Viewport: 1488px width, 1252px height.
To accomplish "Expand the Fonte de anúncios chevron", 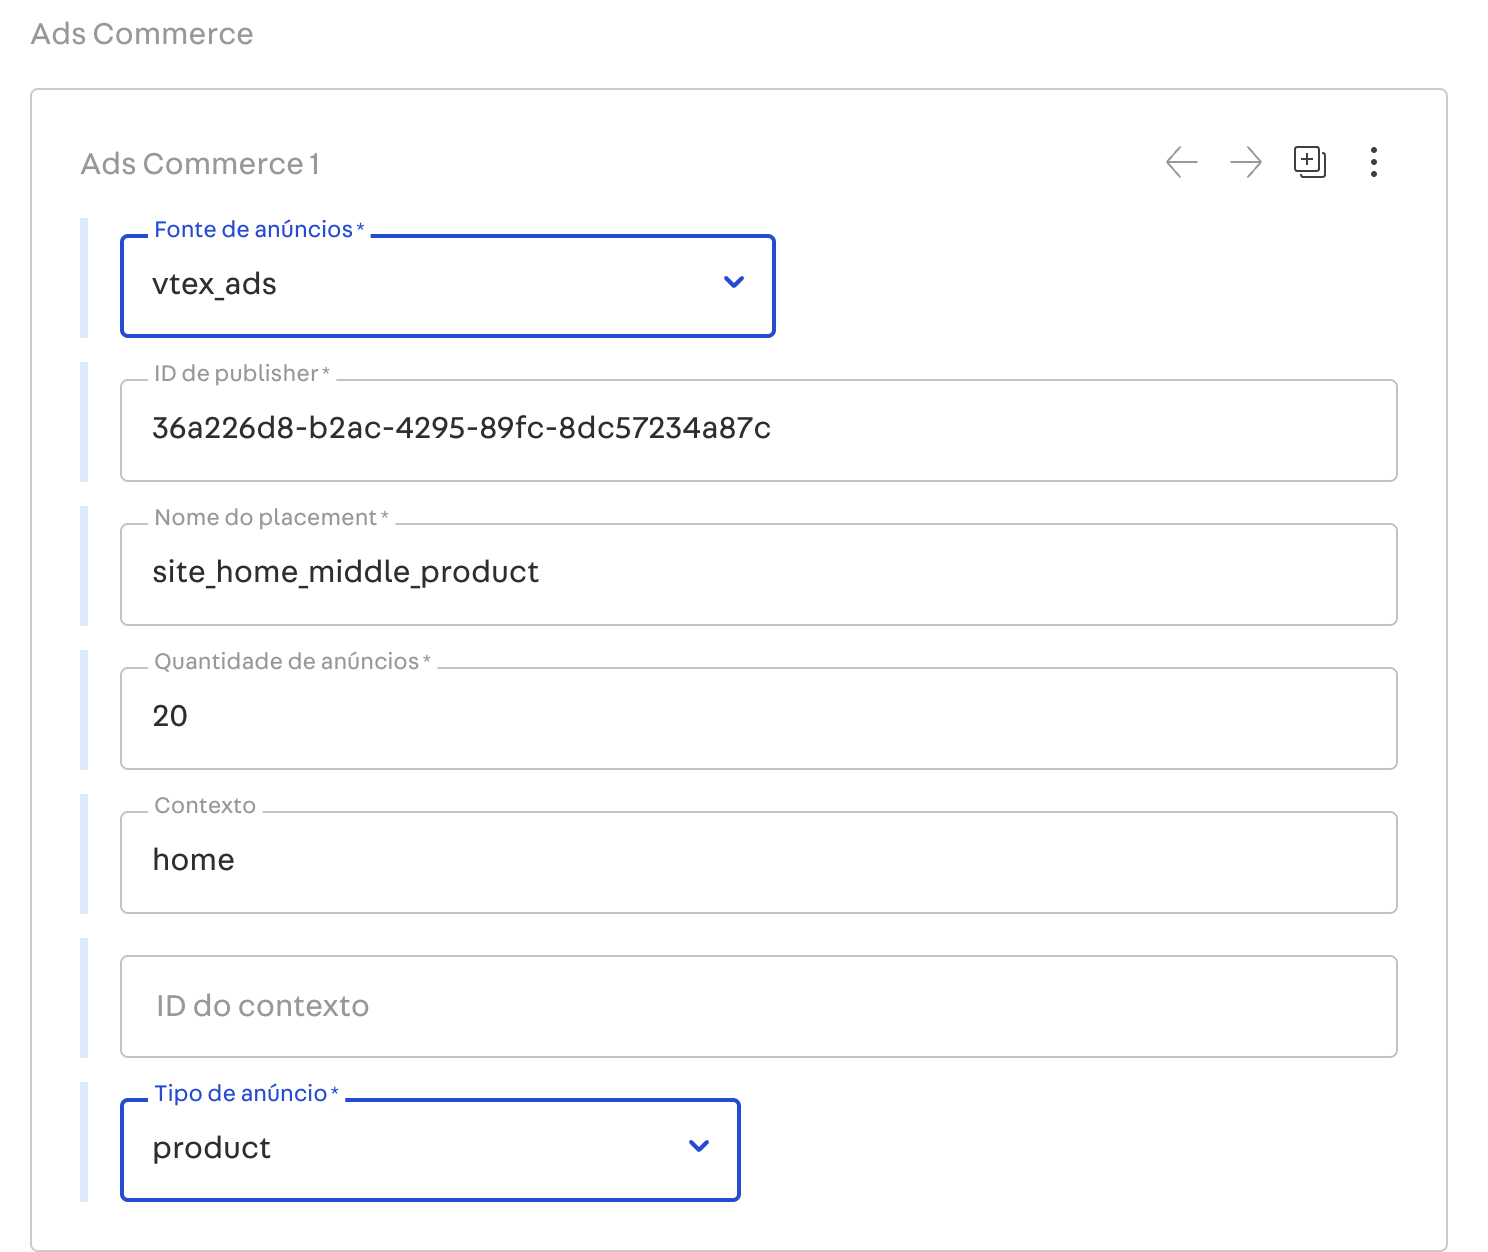I will coord(733,283).
